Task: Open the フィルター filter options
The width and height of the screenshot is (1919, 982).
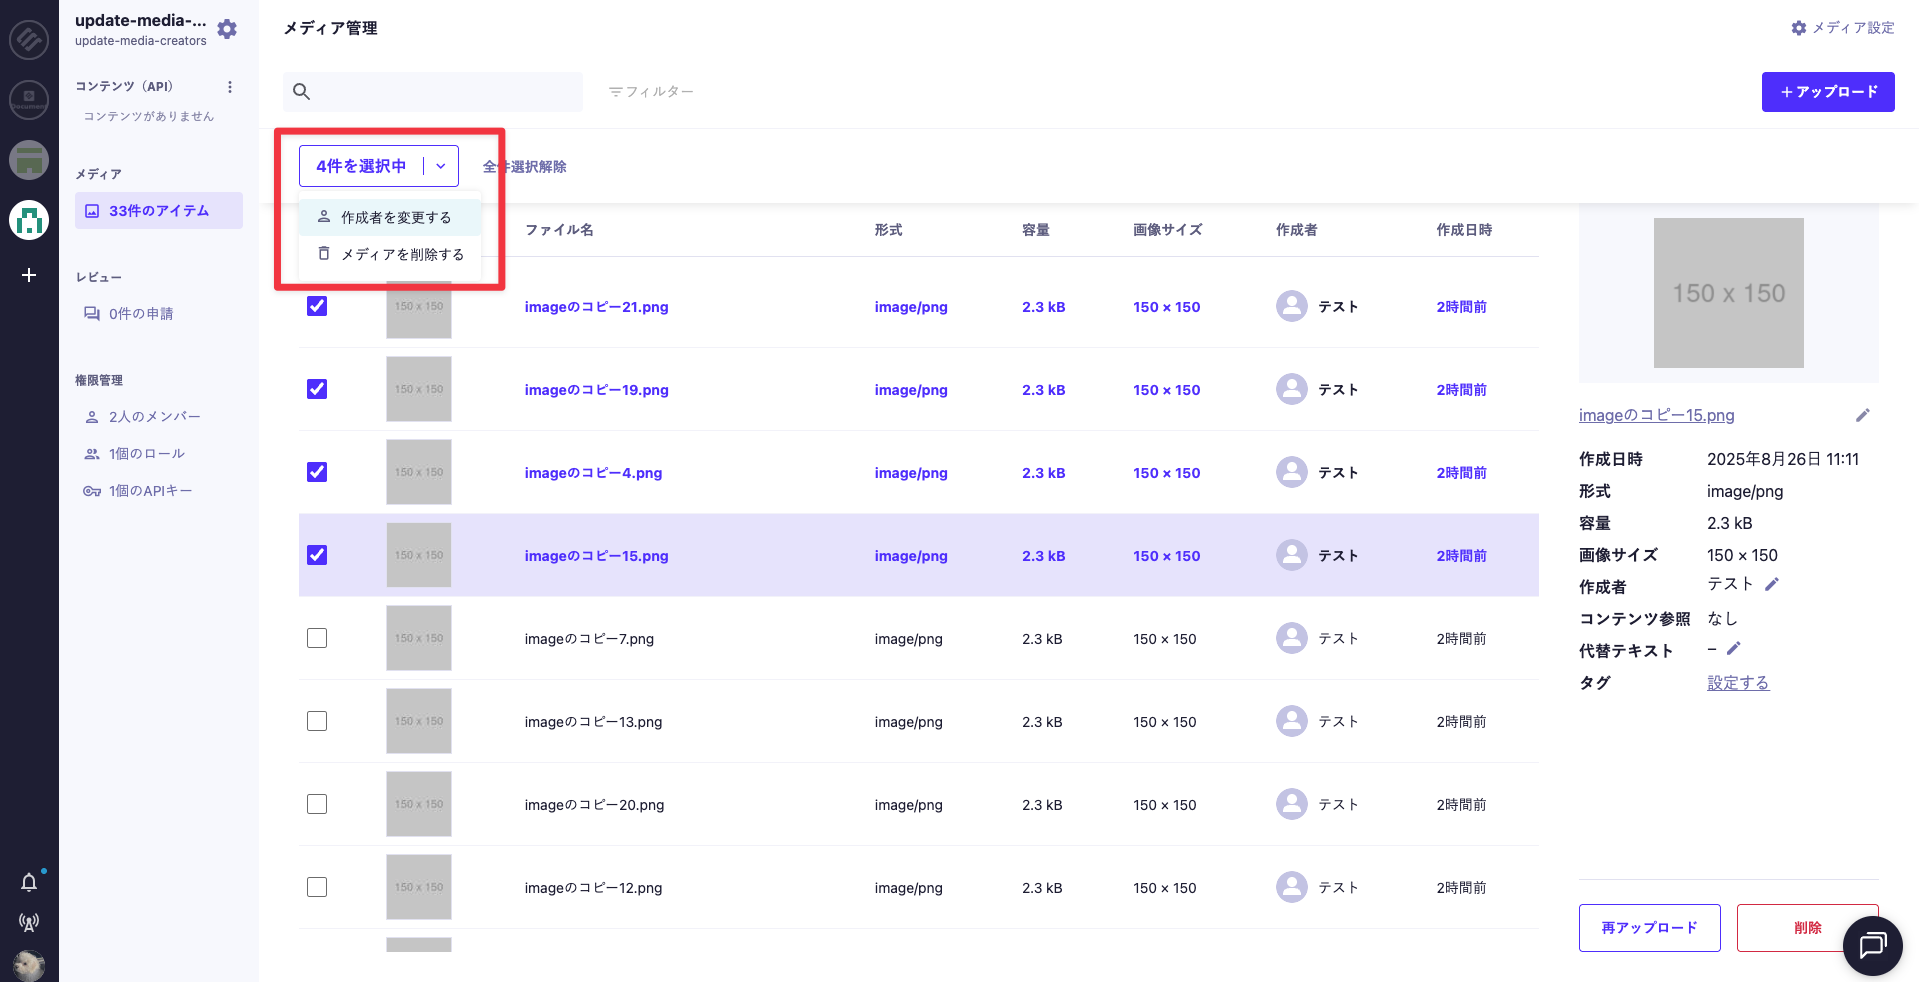Action: [651, 92]
